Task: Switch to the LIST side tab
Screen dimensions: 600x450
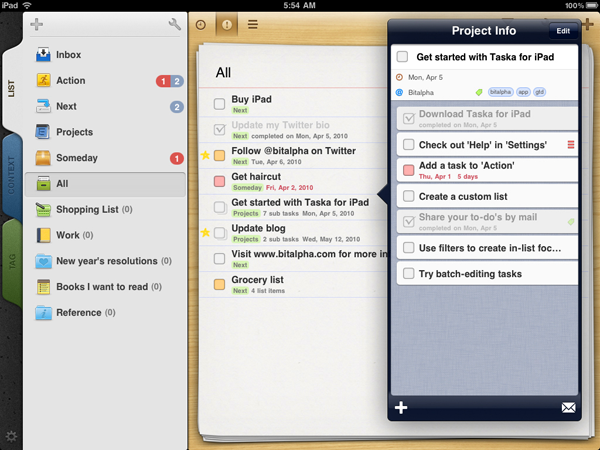Action: coord(11,89)
